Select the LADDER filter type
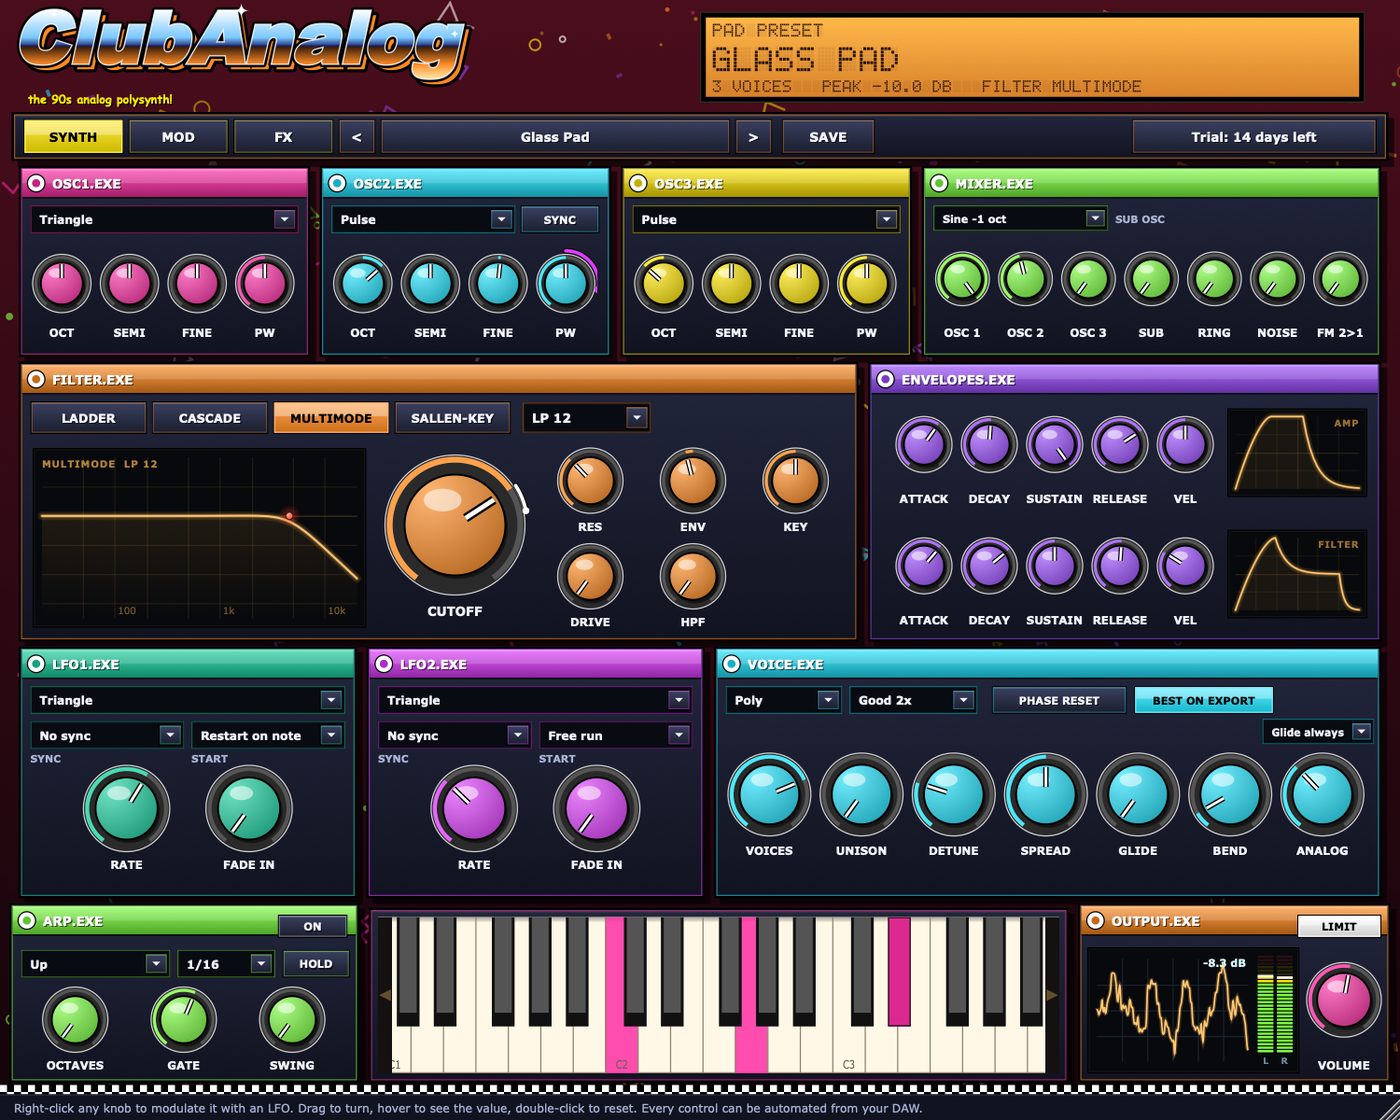The height and width of the screenshot is (1120, 1400). point(88,418)
